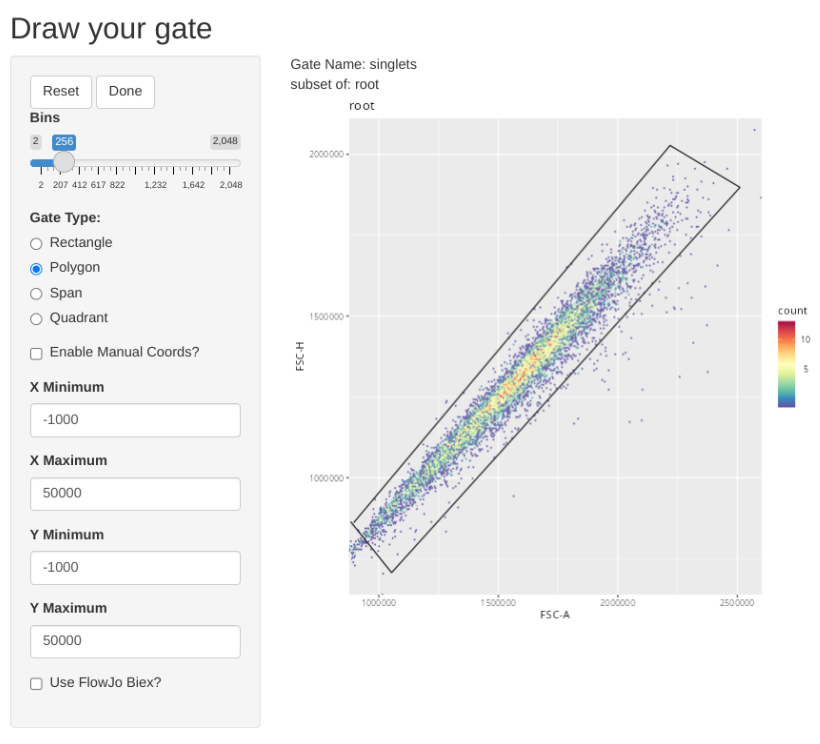820x744 pixels.
Task: Select the Y Minimum input box
Action: 135,568
